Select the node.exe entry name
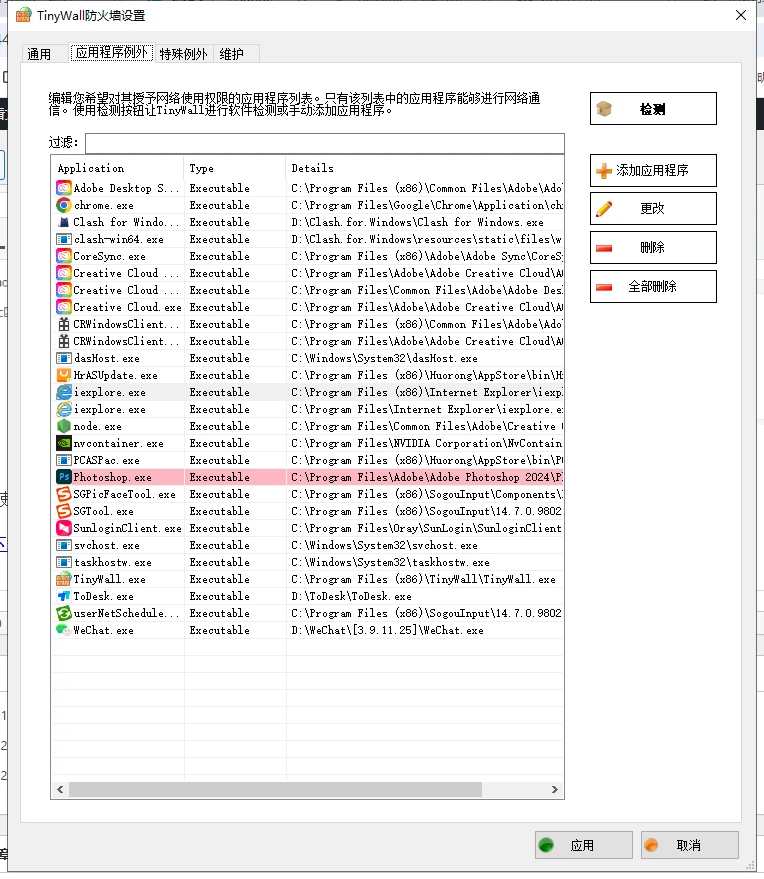 tap(98, 426)
